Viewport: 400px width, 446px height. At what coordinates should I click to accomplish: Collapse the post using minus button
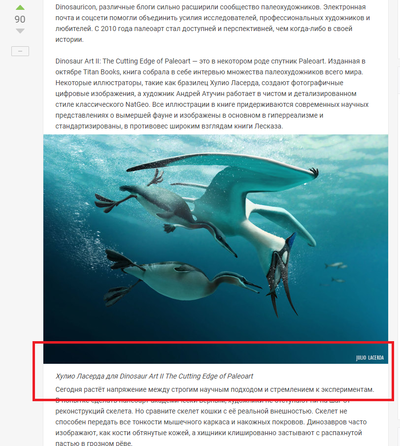coord(20,51)
